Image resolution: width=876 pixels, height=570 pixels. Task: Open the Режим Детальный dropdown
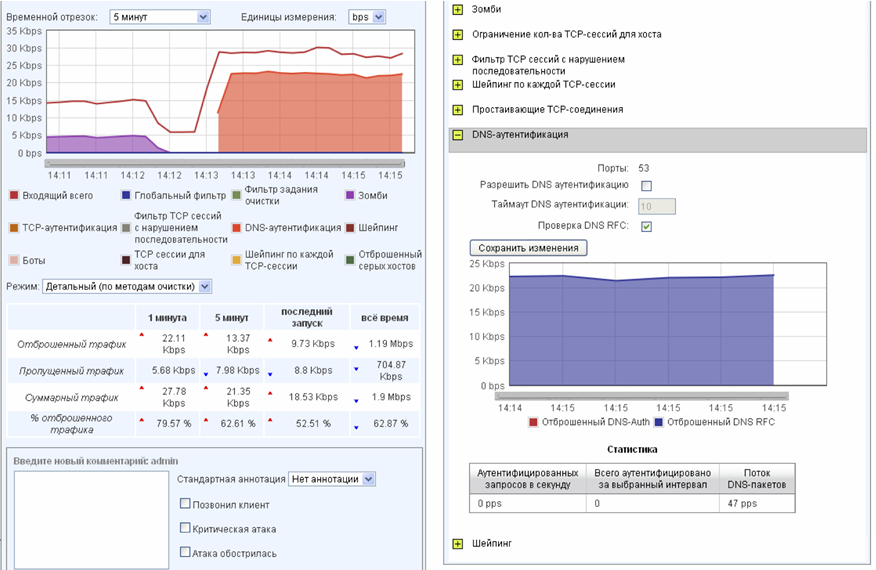[127, 287]
